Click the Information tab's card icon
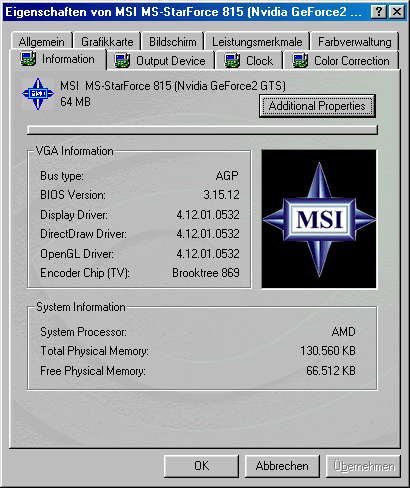 28,59
